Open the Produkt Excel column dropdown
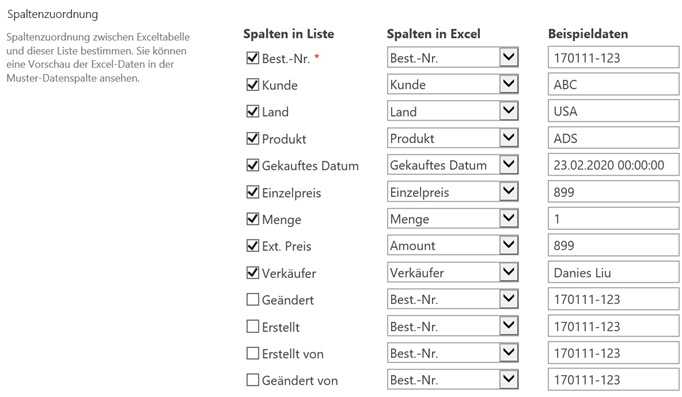 pyautogui.click(x=452, y=138)
